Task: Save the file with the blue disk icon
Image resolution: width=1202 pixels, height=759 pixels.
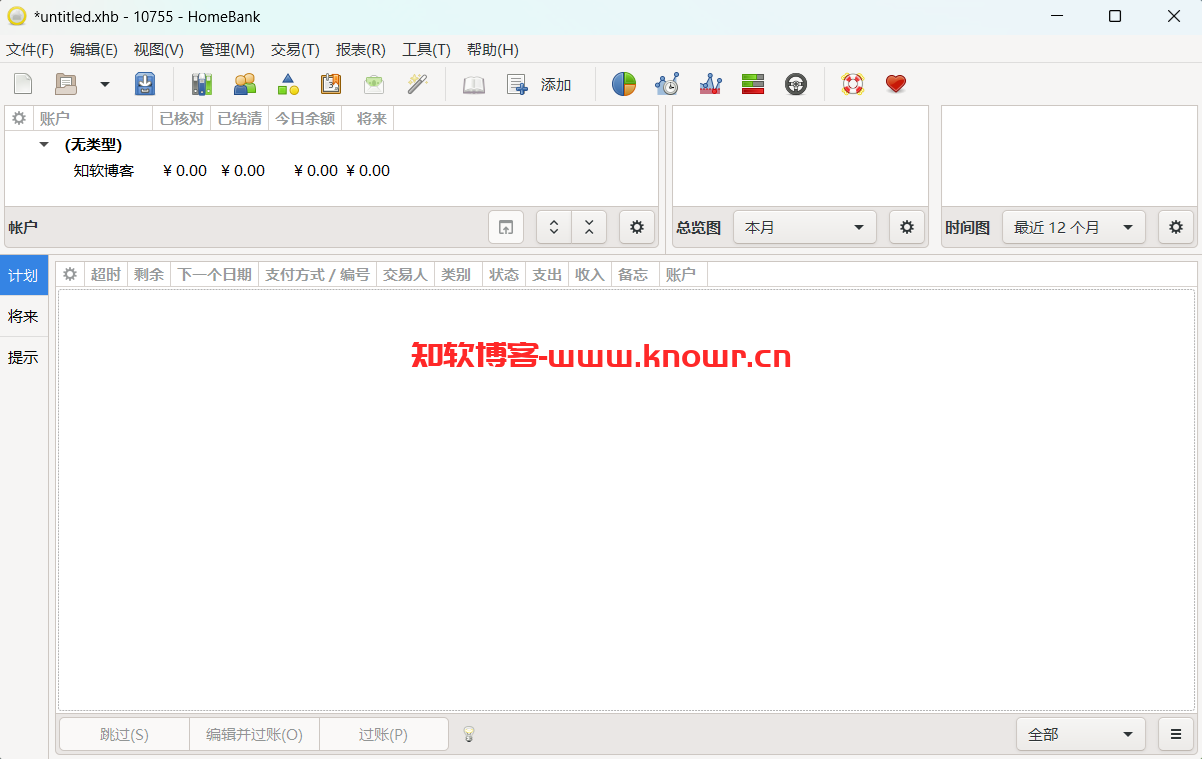Action: click(145, 85)
